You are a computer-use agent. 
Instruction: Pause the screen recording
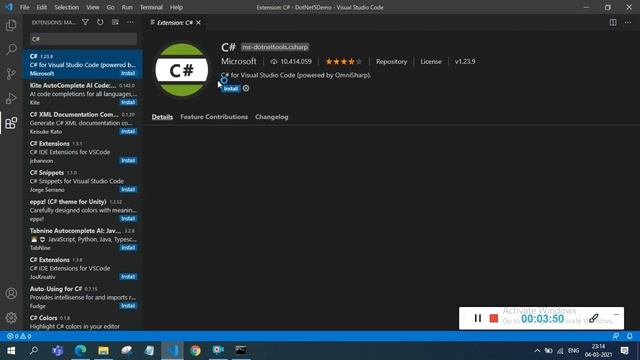pyautogui.click(x=478, y=318)
